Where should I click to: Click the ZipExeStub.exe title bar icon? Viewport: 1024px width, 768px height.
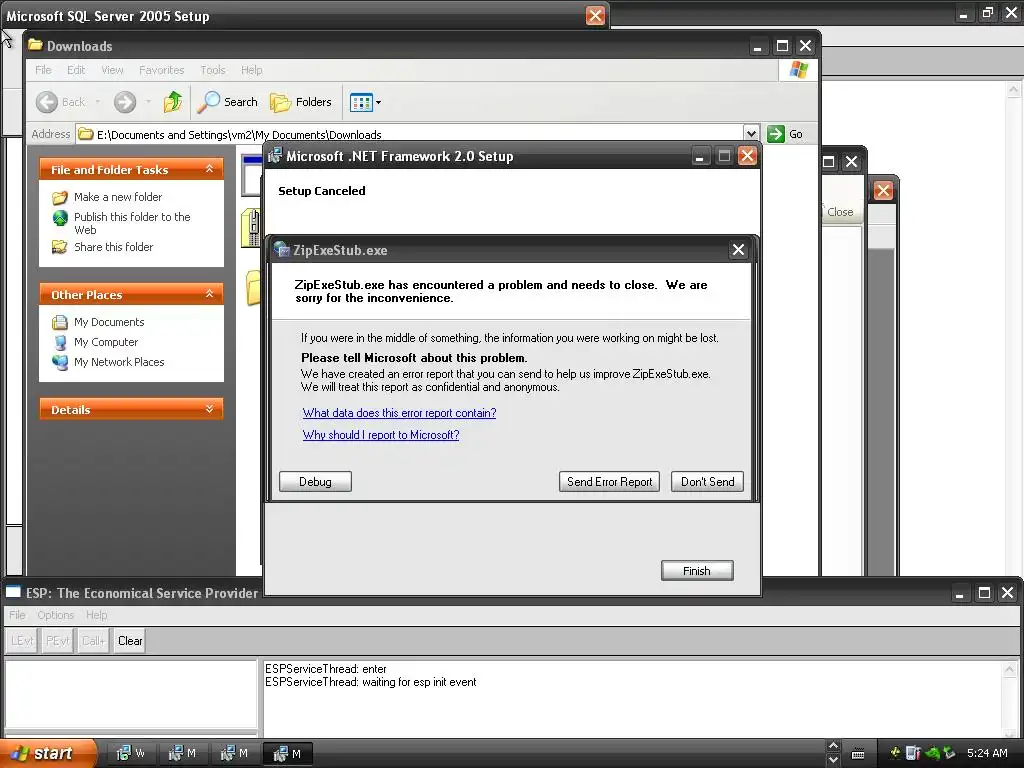click(282, 249)
